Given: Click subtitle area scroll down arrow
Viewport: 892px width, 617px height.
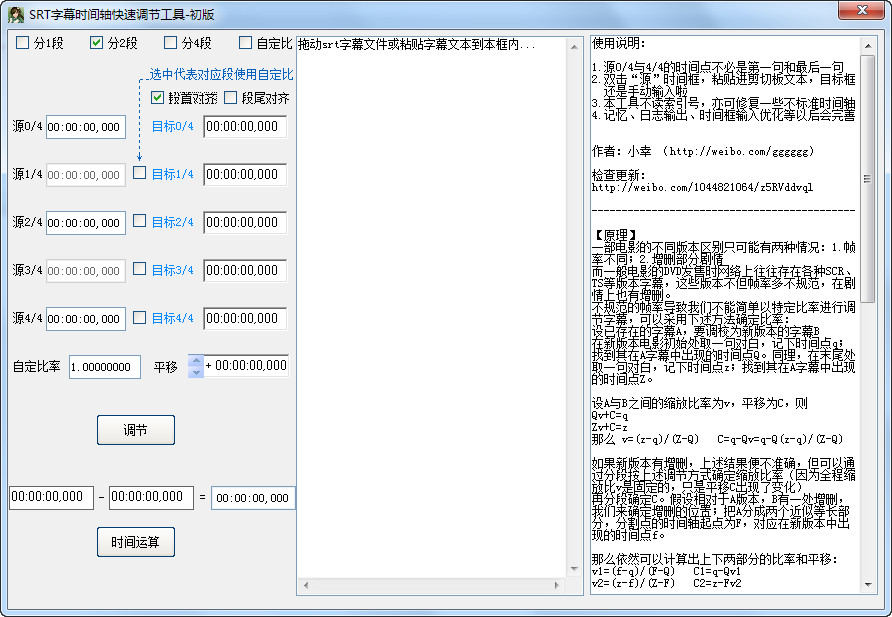Looking at the screenshot, I should tap(574, 569).
